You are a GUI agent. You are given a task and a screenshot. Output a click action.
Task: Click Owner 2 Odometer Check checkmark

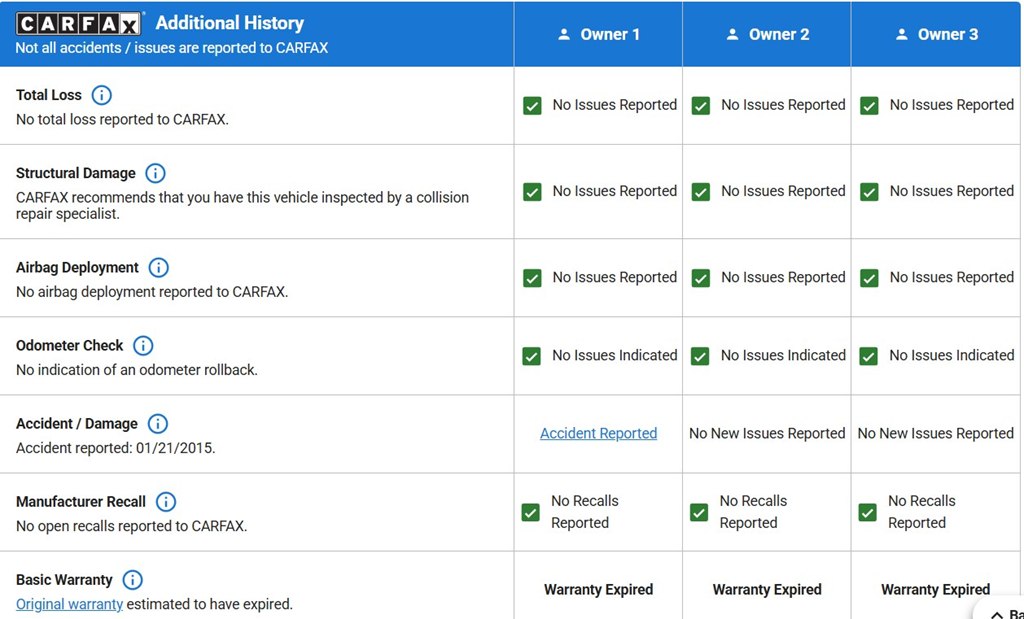click(700, 356)
